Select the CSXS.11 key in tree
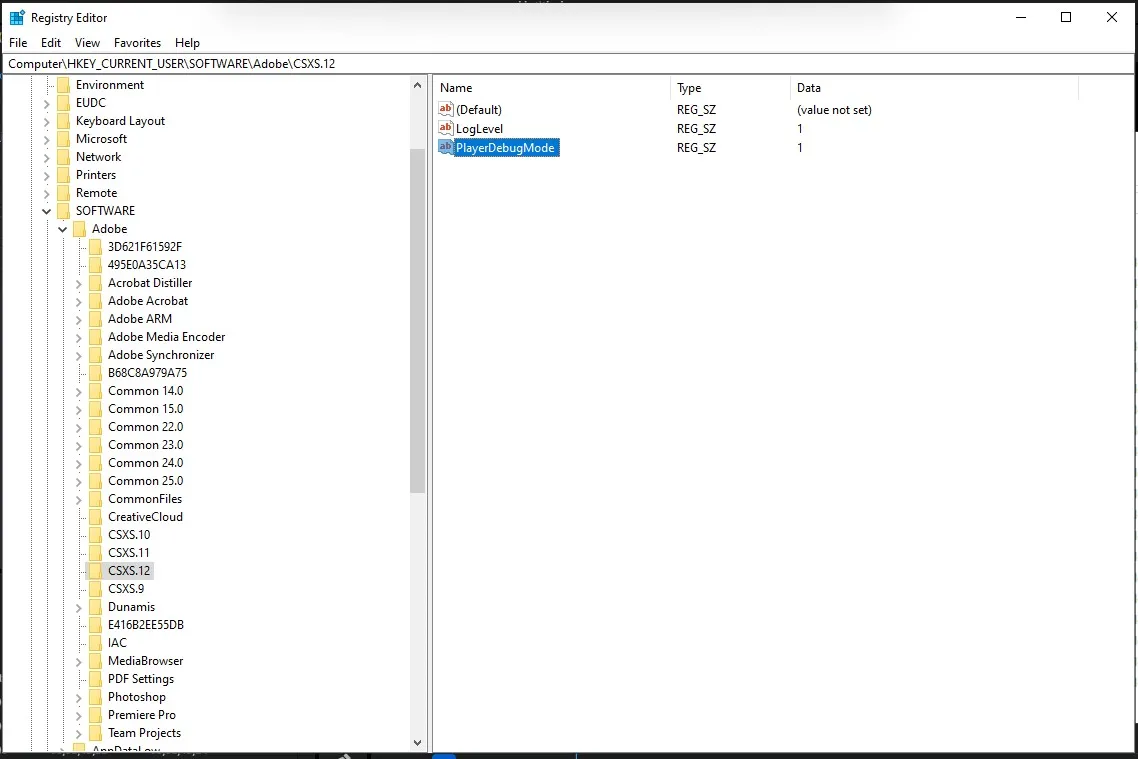 [128, 553]
